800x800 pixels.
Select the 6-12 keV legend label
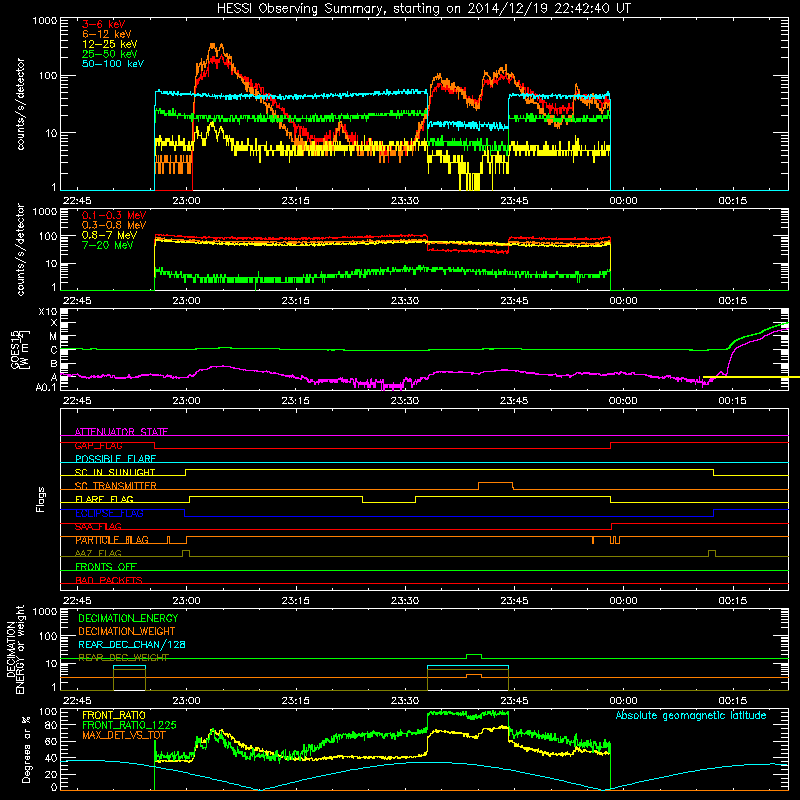pos(106,34)
